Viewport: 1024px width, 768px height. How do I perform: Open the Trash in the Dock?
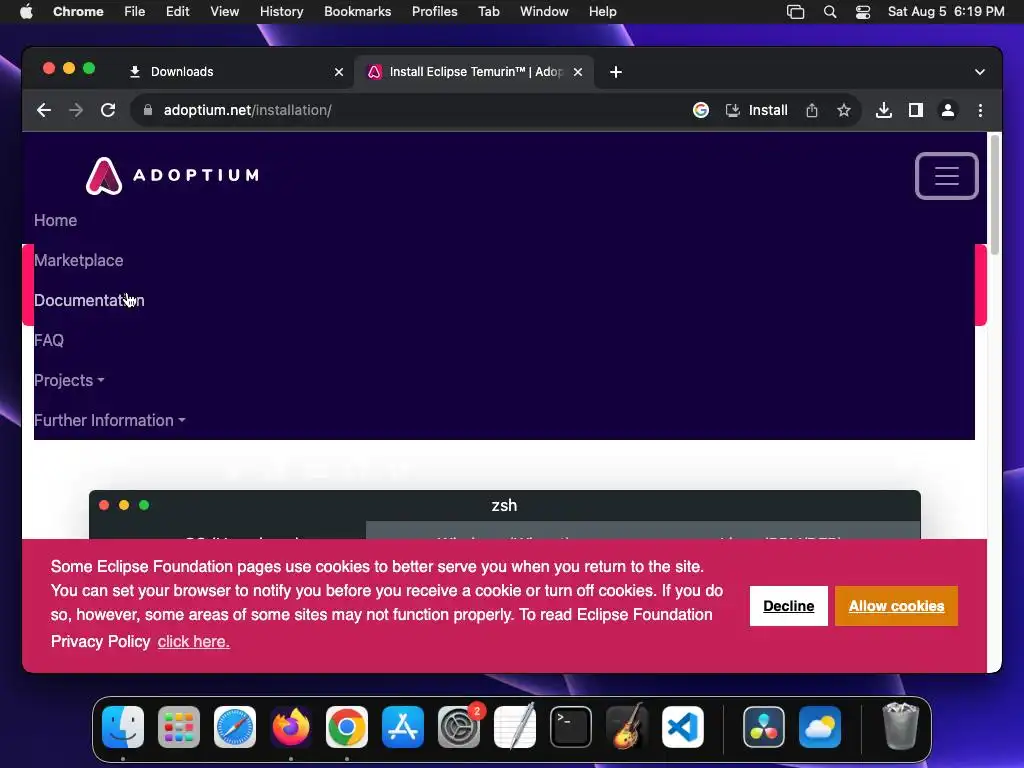click(901, 726)
